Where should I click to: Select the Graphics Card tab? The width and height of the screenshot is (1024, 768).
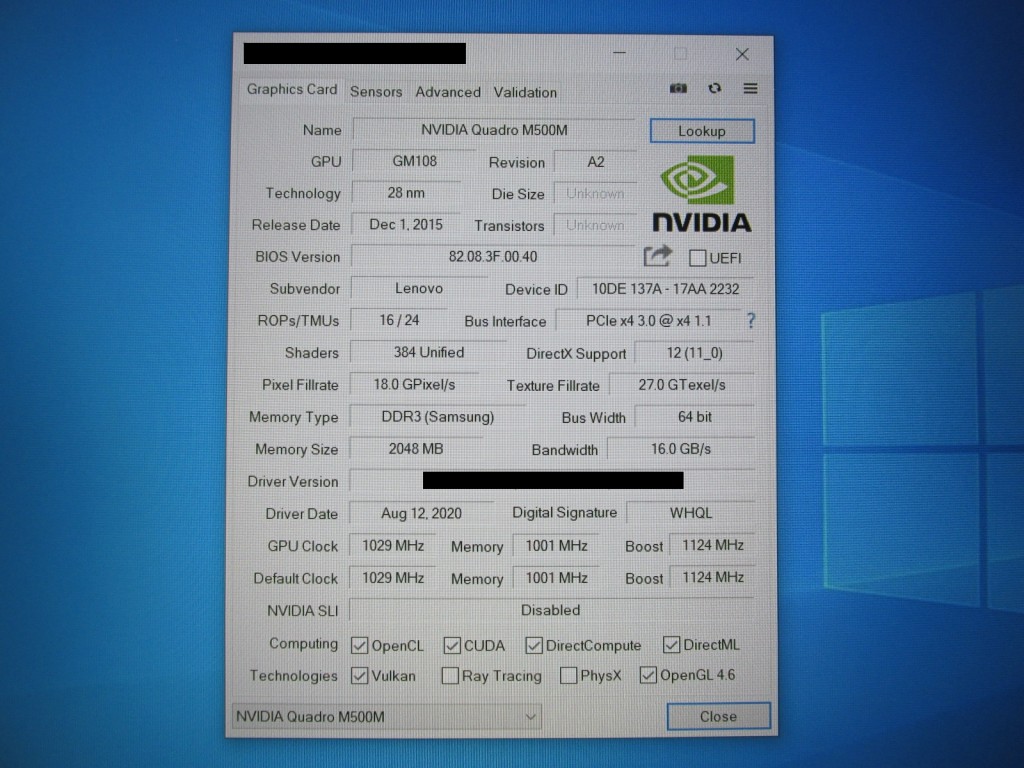point(292,89)
